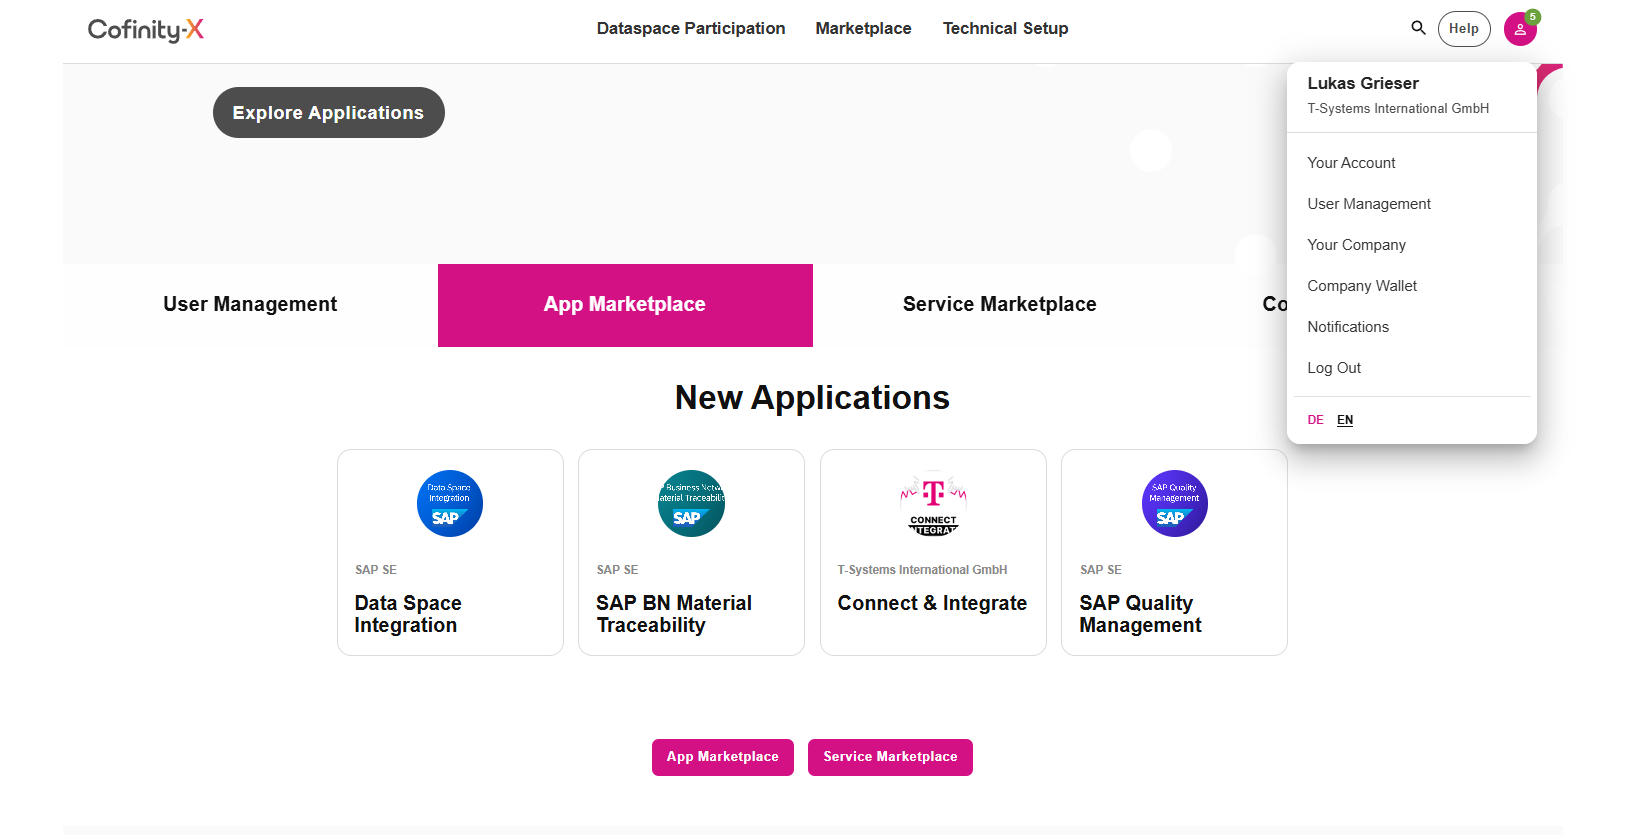Open the SAP Quality Management card title

(1140, 614)
